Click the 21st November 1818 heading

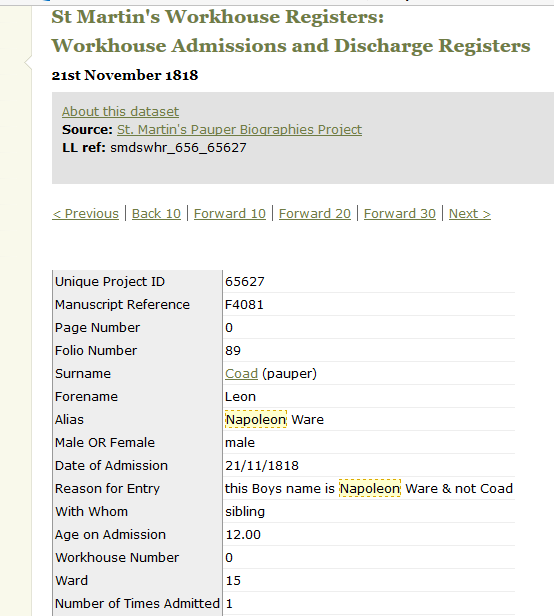pyautogui.click(x=125, y=75)
